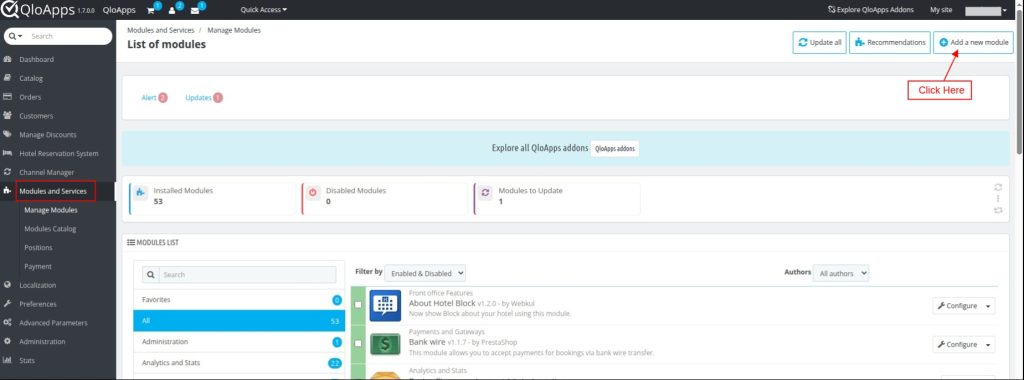The height and width of the screenshot is (380, 1024).
Task: Click the QloApps logo
Action: [x=38, y=10]
